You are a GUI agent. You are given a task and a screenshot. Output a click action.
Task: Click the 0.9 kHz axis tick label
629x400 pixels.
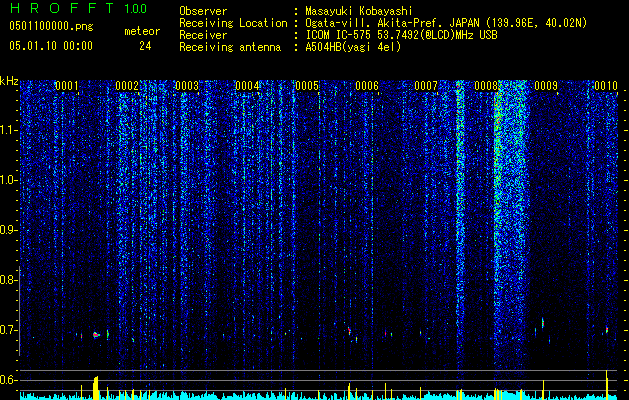pos(8,230)
